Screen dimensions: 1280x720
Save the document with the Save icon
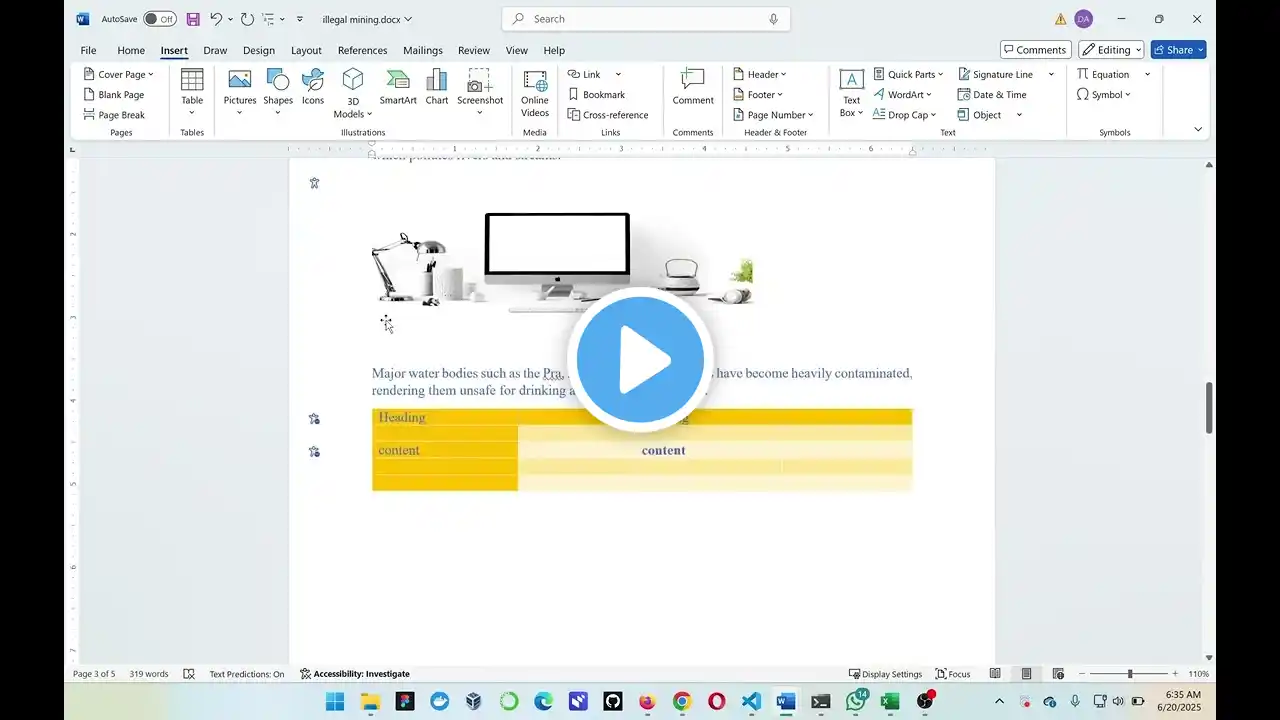(193, 19)
